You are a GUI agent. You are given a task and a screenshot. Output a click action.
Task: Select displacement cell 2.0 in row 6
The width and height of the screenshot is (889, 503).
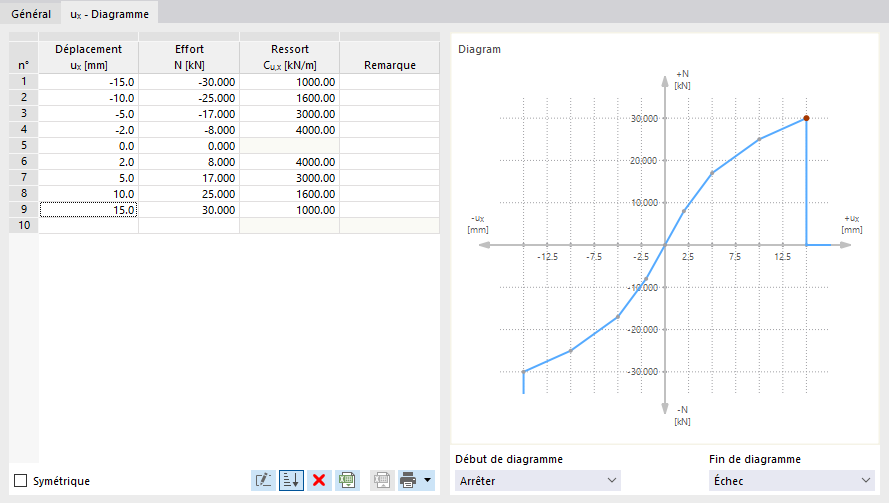(x=88, y=162)
